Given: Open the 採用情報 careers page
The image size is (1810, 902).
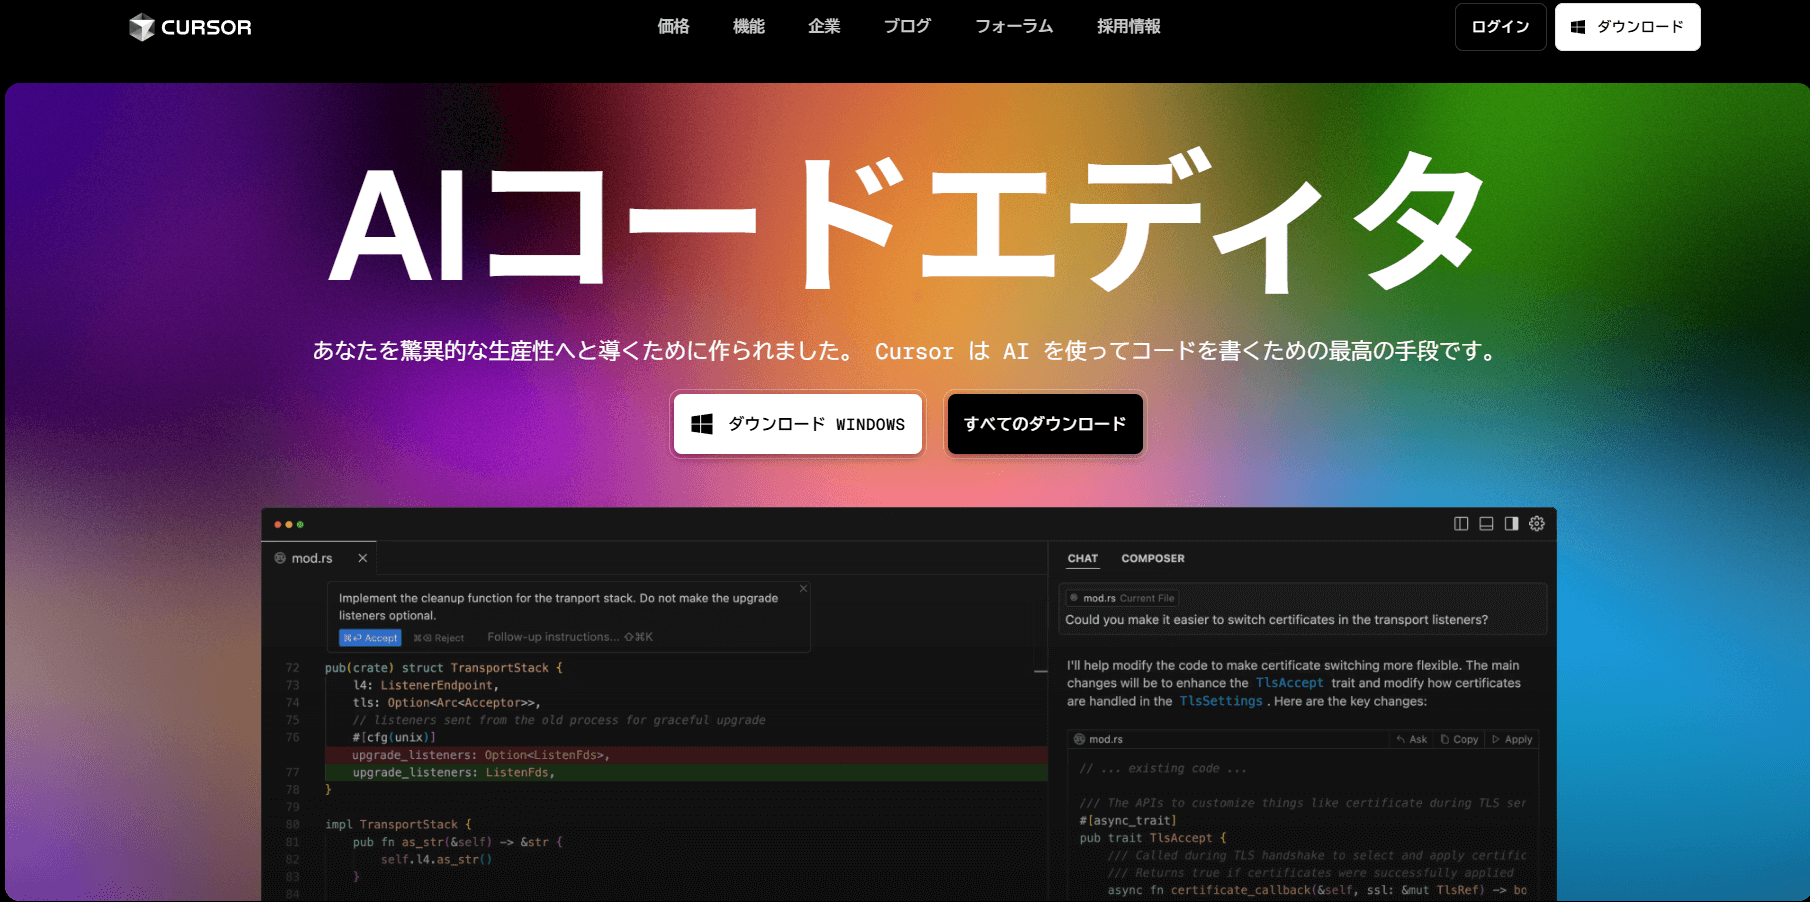Looking at the screenshot, I should coord(1128,27).
